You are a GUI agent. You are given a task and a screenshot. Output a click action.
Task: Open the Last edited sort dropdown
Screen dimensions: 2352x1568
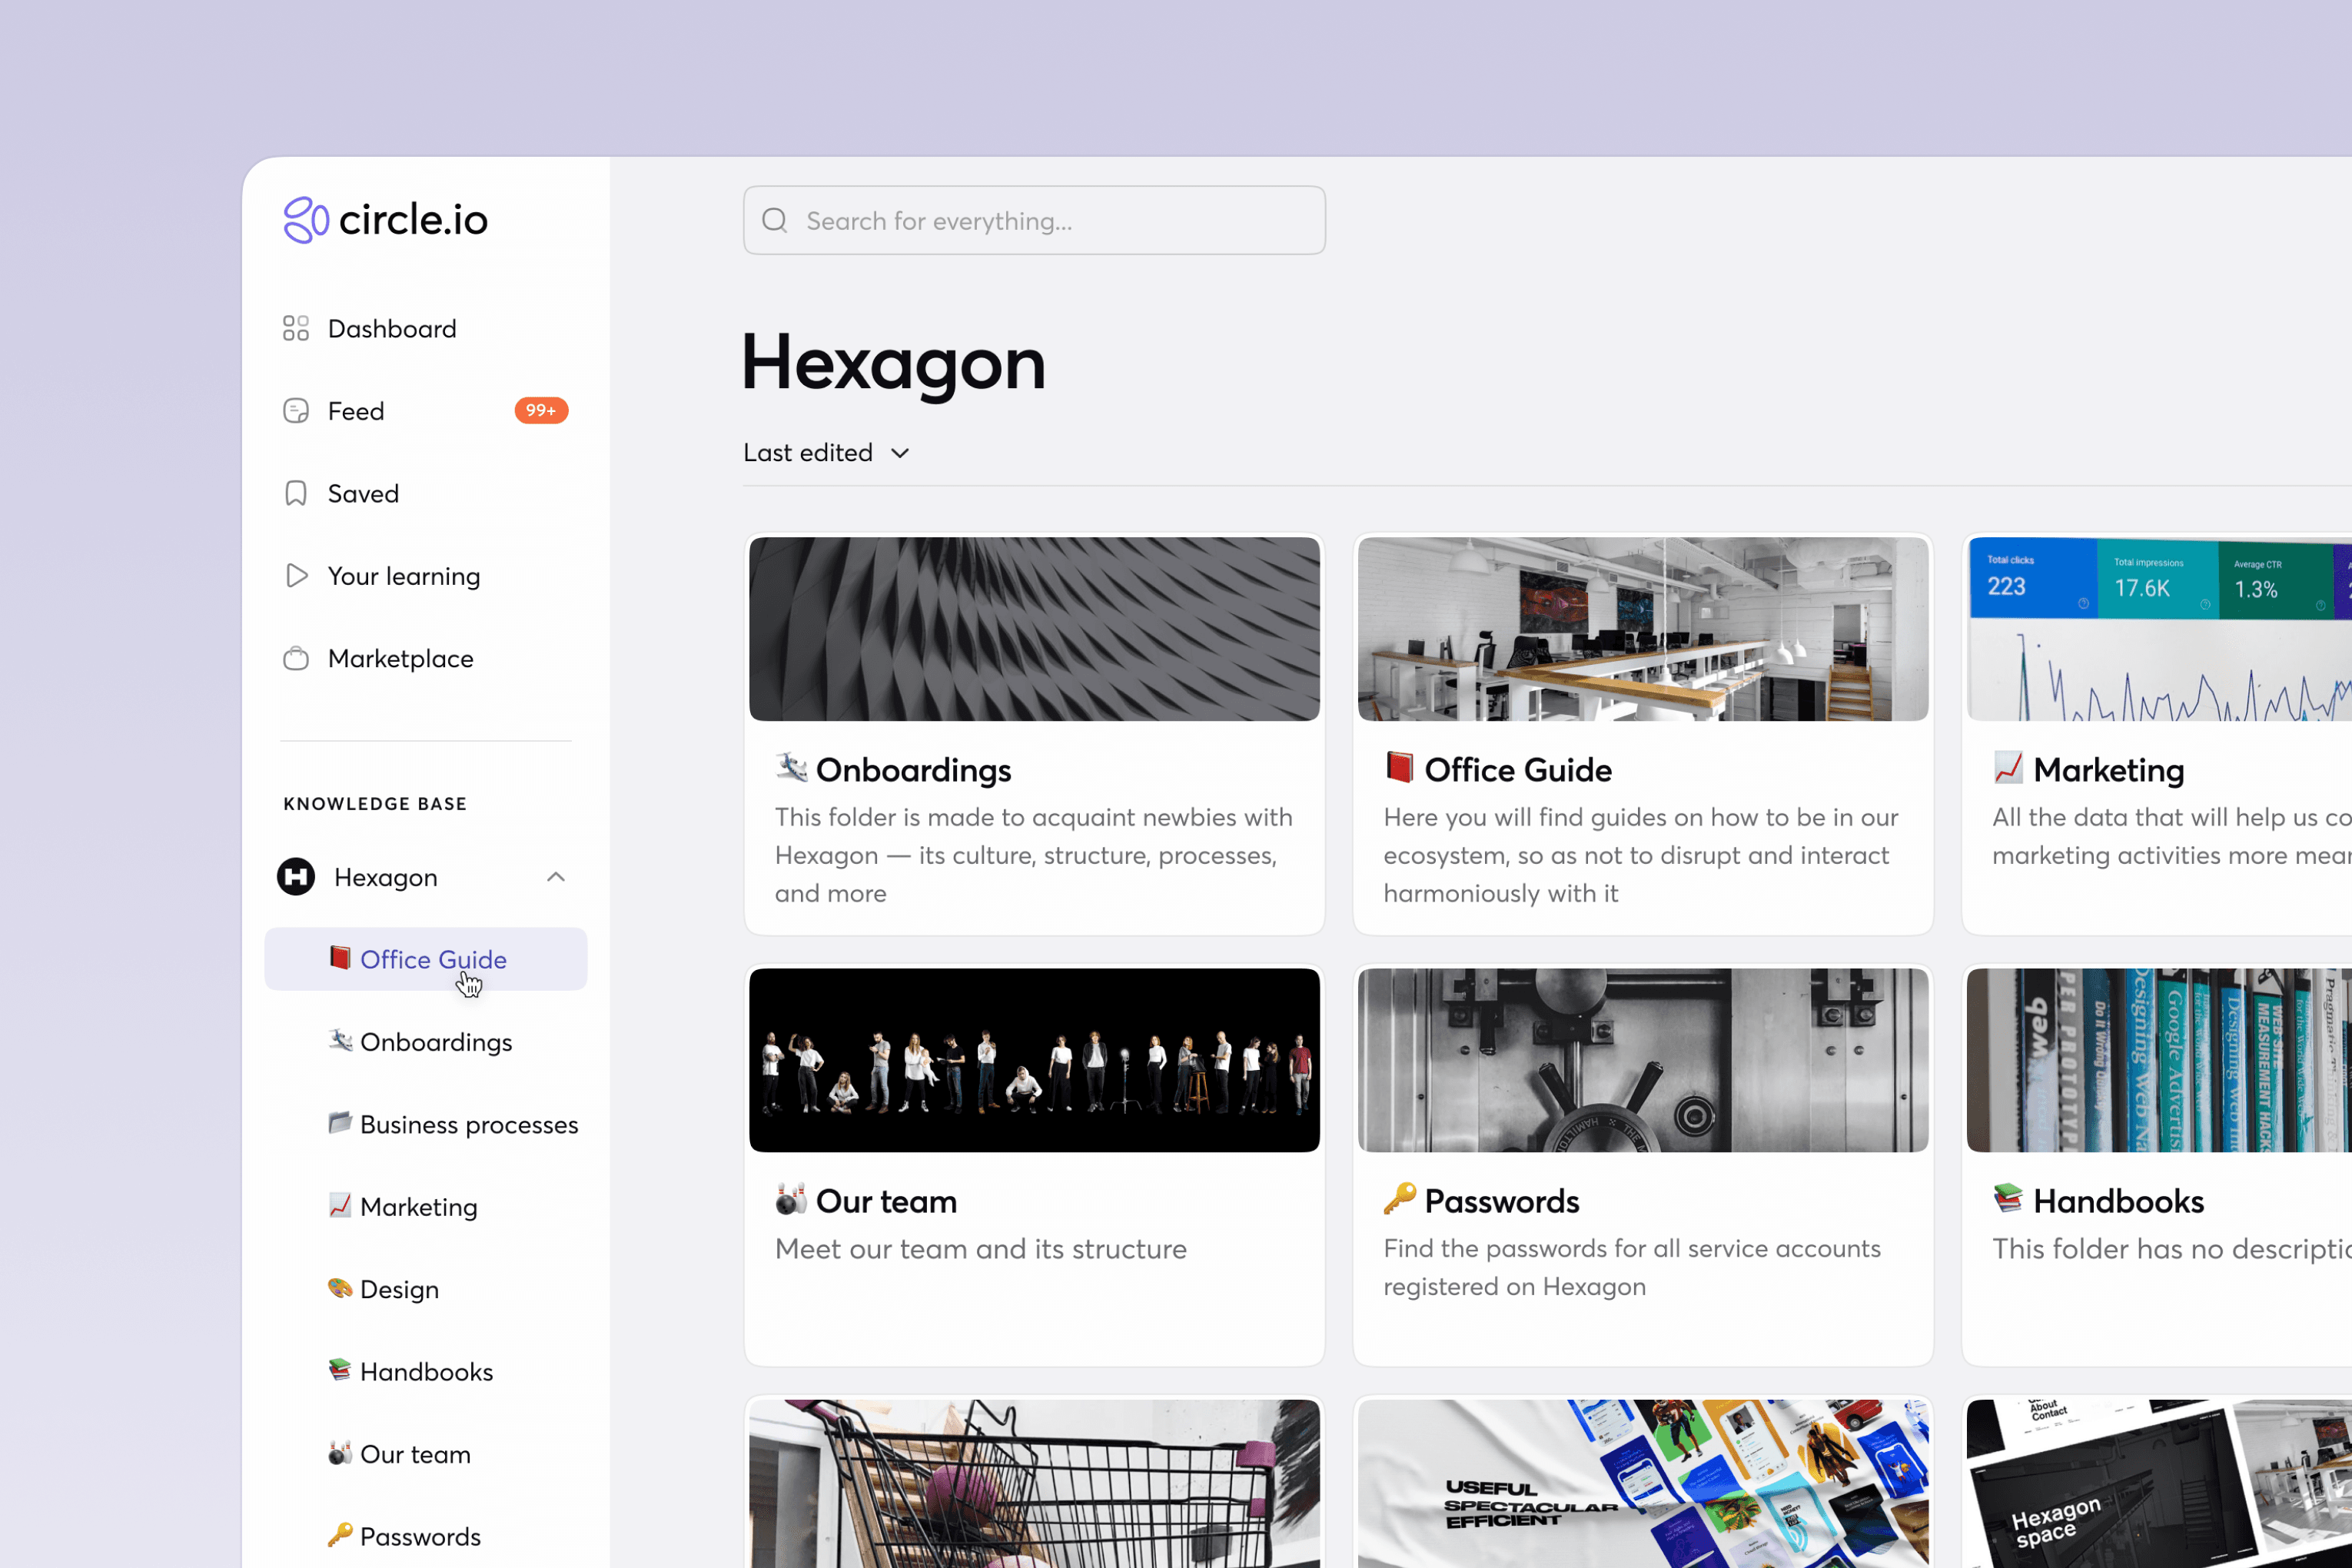point(808,453)
